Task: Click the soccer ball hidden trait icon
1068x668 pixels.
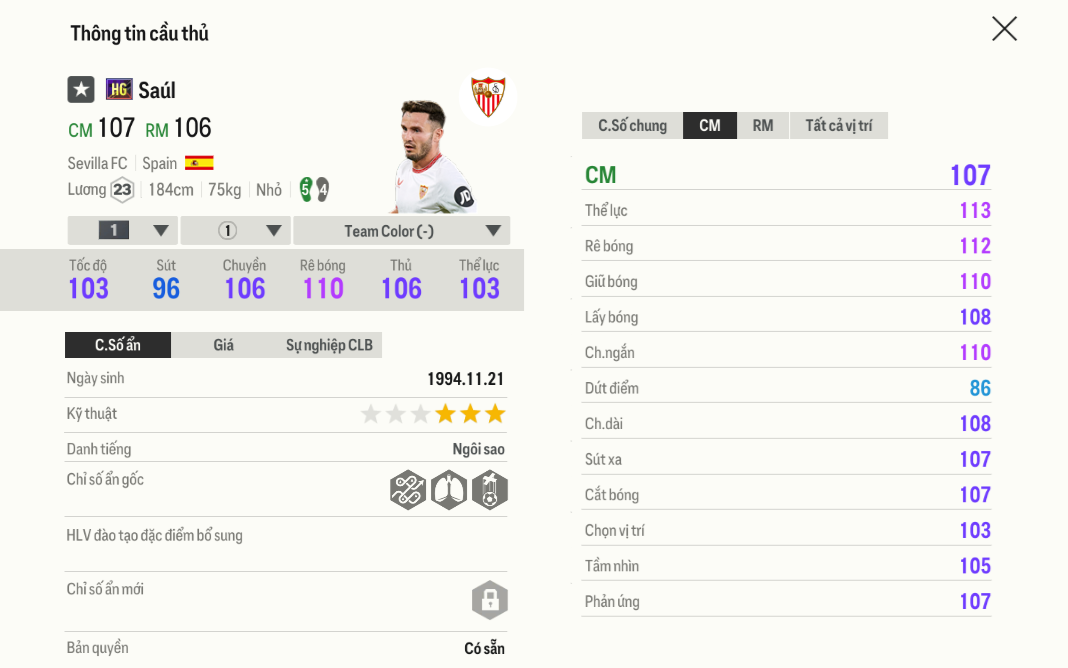Action: [x=490, y=490]
